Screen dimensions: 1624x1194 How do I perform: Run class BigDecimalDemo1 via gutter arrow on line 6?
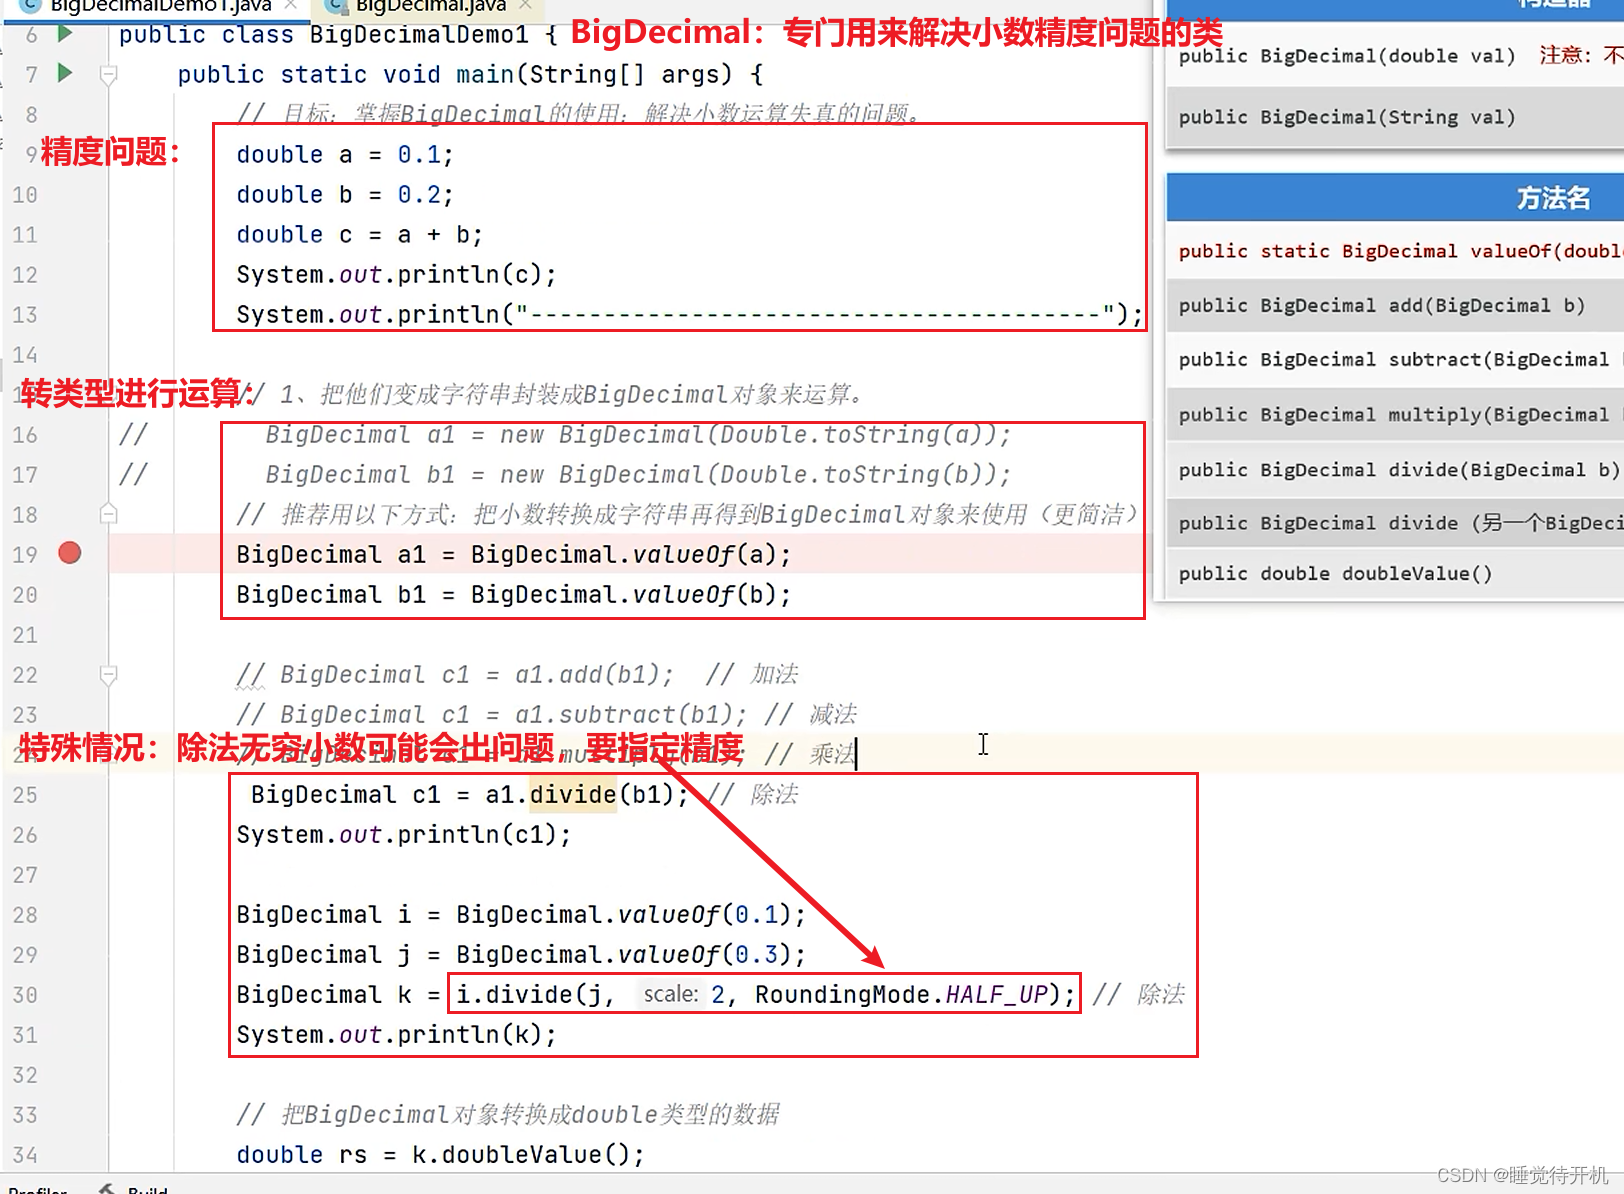[x=65, y=34]
